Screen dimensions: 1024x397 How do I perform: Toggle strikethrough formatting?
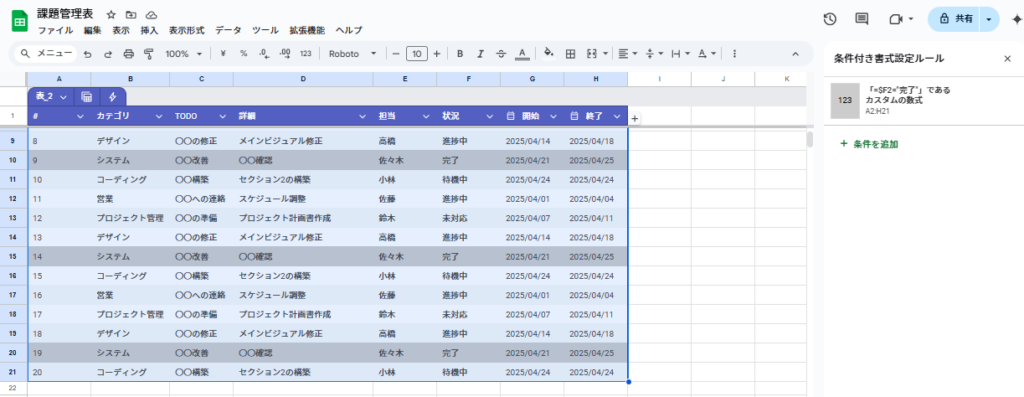pyautogui.click(x=501, y=54)
